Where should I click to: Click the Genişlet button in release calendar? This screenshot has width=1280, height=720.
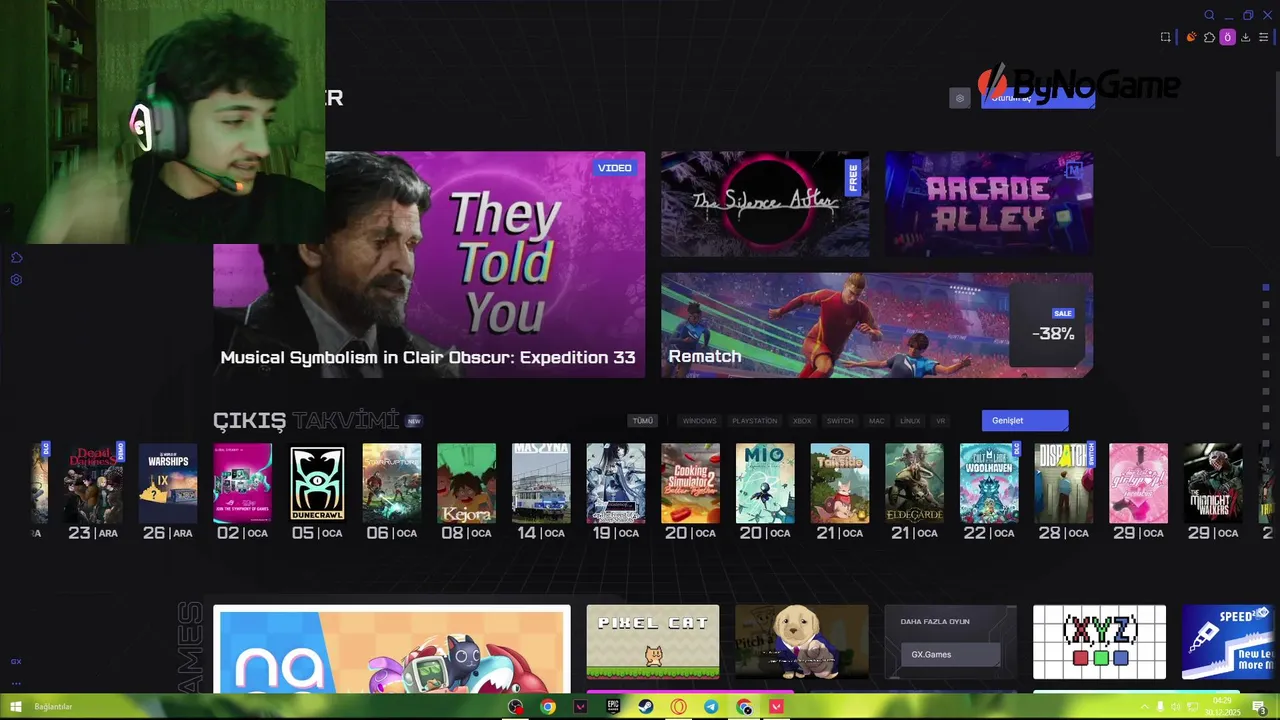[1025, 420]
